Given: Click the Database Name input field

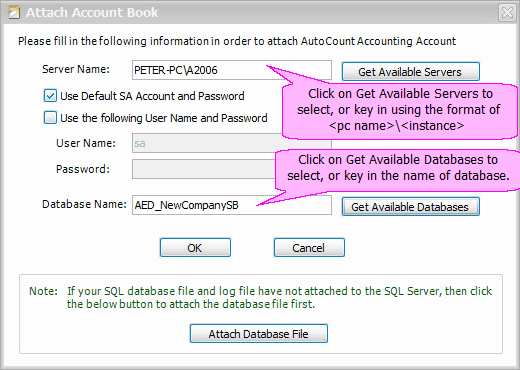Looking at the screenshot, I should 232,205.
